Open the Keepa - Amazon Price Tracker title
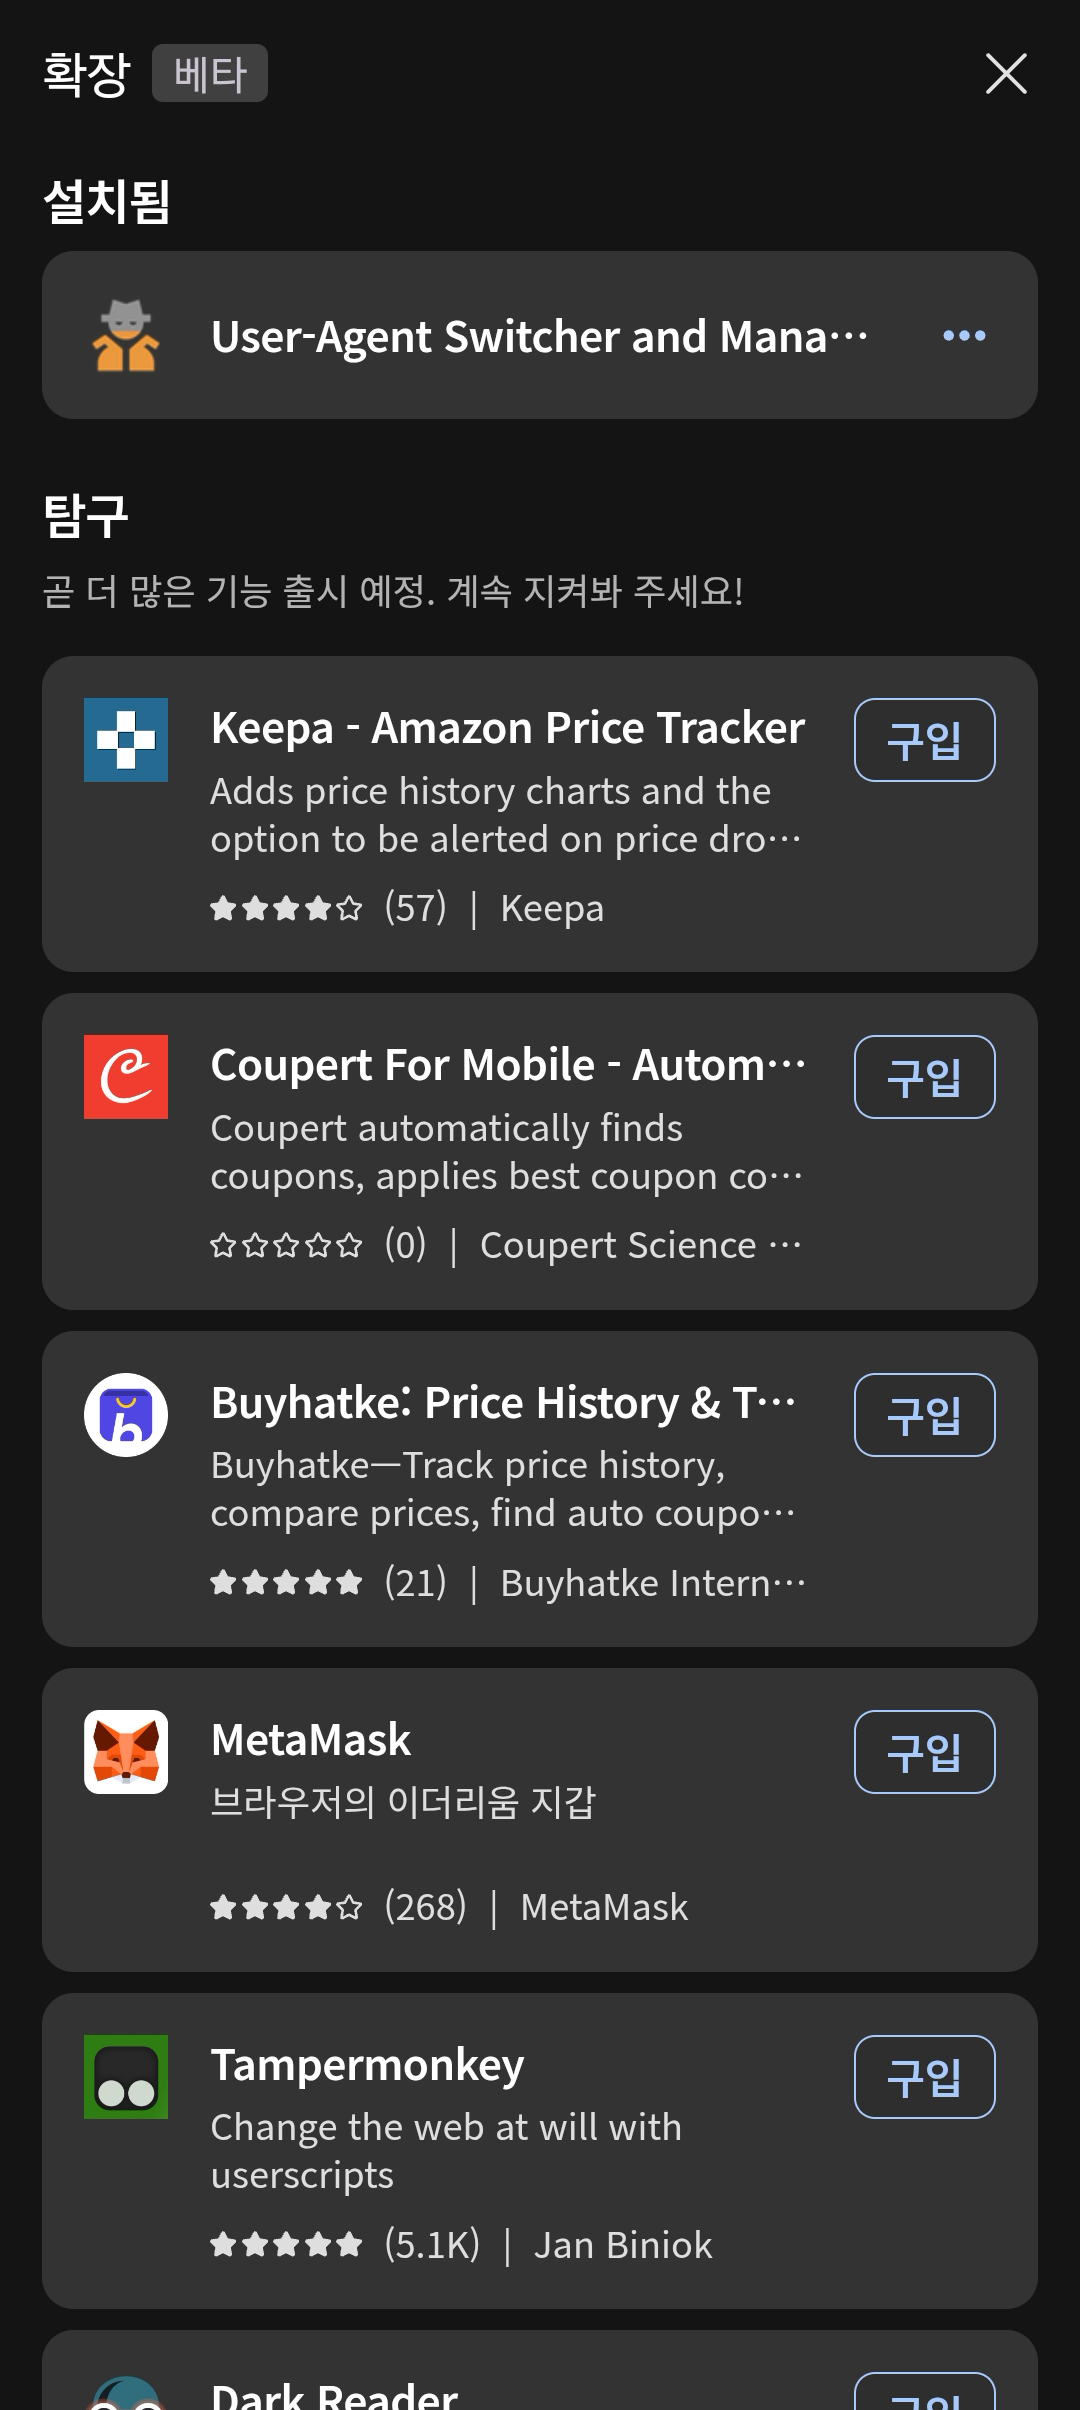Viewport: 1080px width, 2410px height. 508,728
